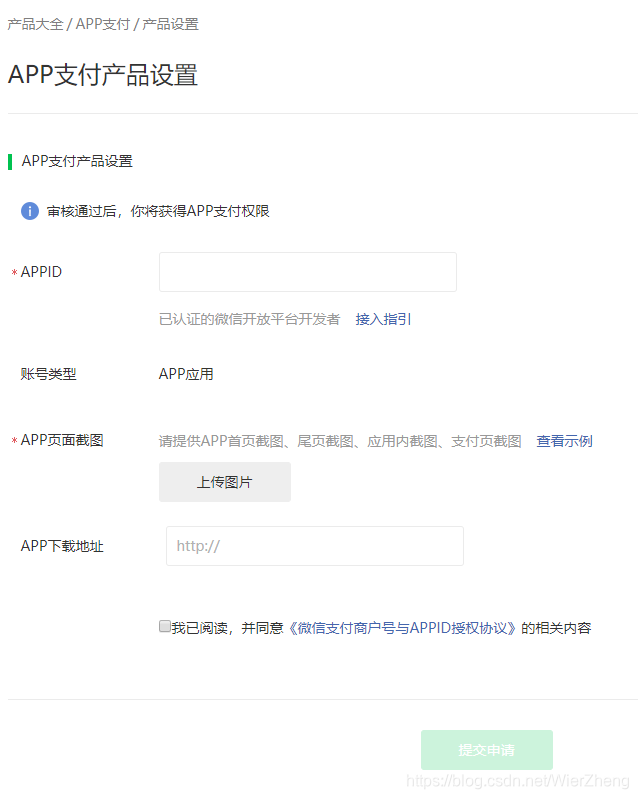Click the APP下载地址 label
638x799 pixels.
tap(62, 546)
